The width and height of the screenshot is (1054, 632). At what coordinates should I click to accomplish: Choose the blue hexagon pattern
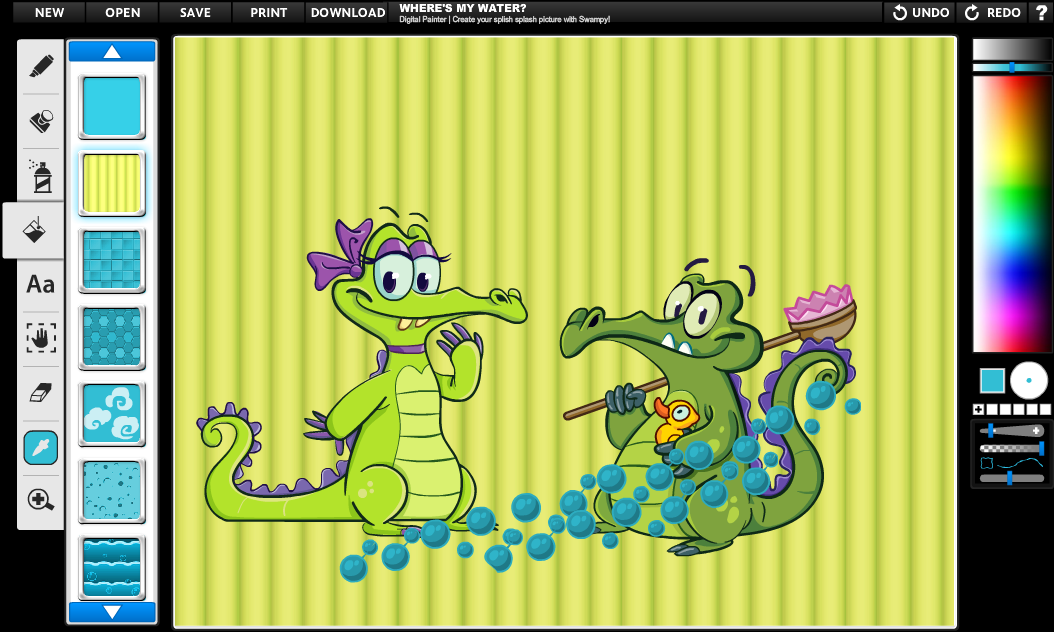pos(112,338)
